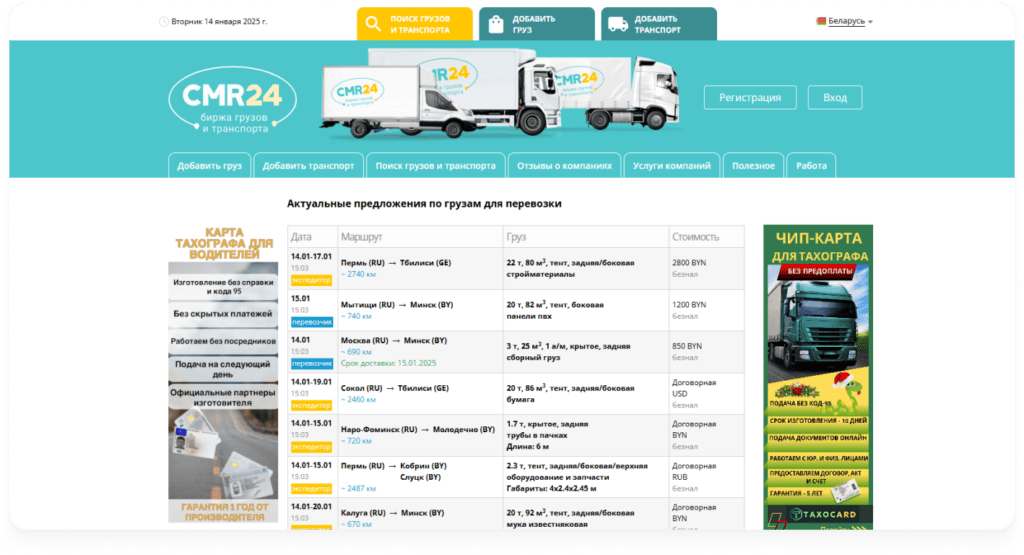Switch to the Отзывы о компаниях tab
This screenshot has height=555, width=1024.
(x=564, y=166)
